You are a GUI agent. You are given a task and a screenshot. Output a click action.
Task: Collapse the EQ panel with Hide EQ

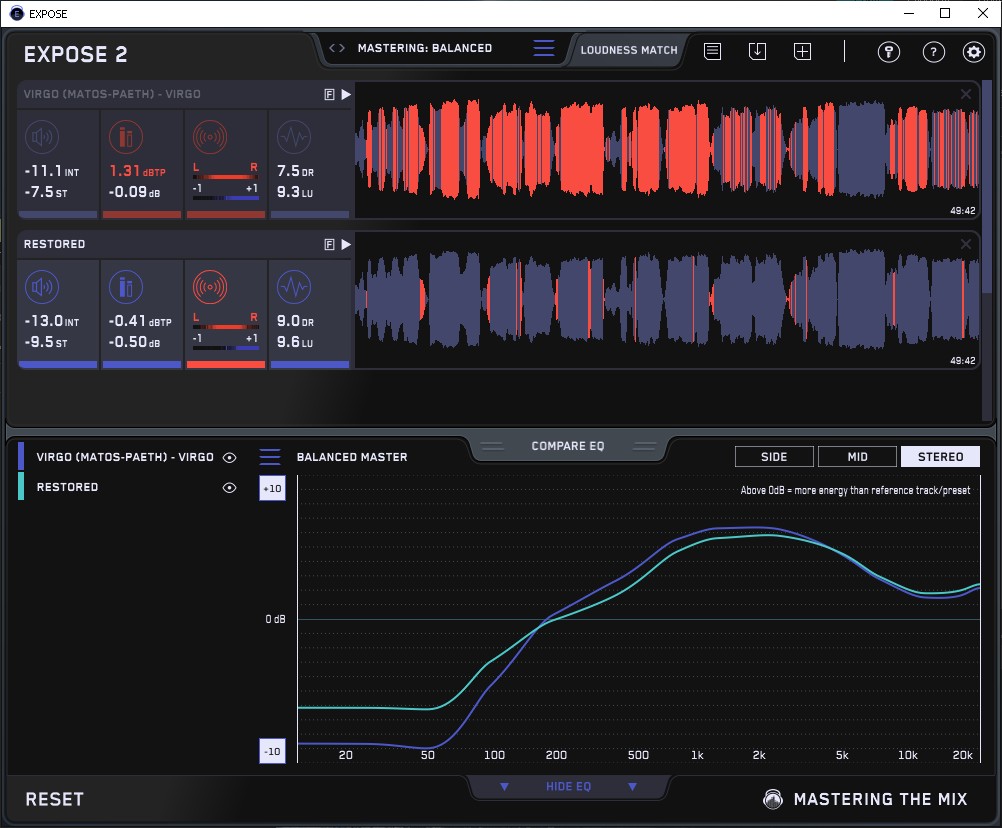pos(568,787)
